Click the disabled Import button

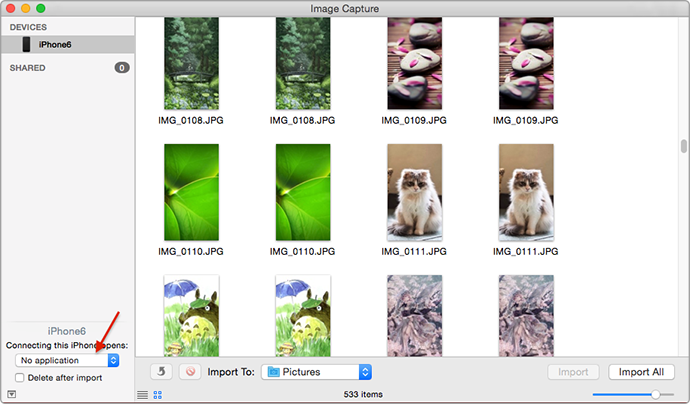[x=573, y=372]
